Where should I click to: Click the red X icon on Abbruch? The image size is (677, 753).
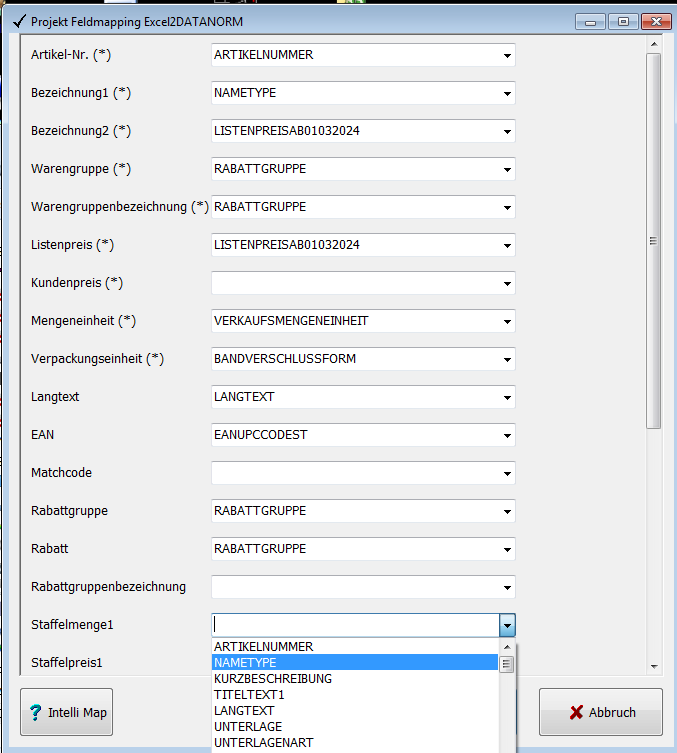point(576,712)
